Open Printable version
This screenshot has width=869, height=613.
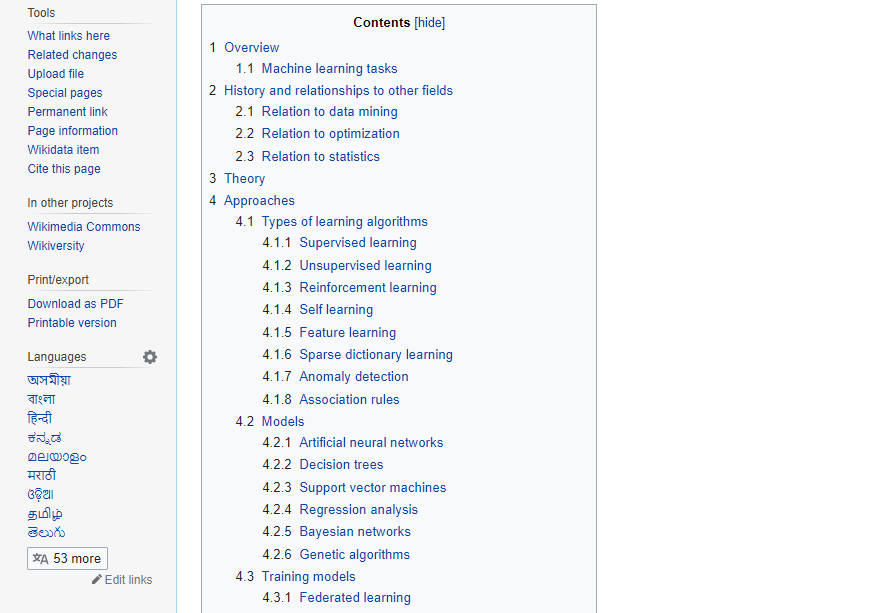pos(72,323)
